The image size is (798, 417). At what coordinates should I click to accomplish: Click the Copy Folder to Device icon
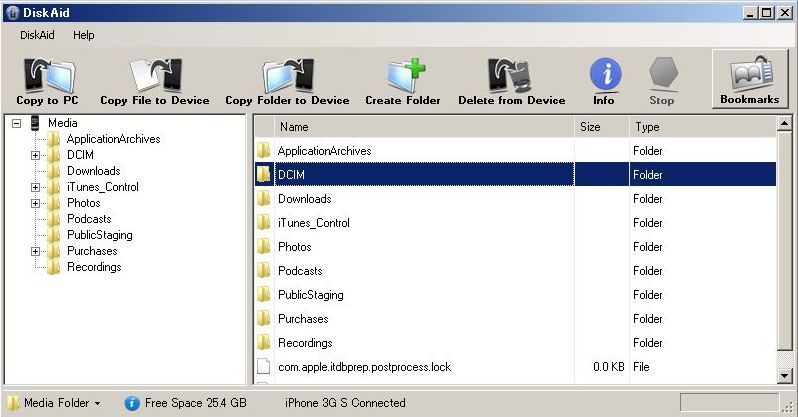pyautogui.click(x=288, y=75)
